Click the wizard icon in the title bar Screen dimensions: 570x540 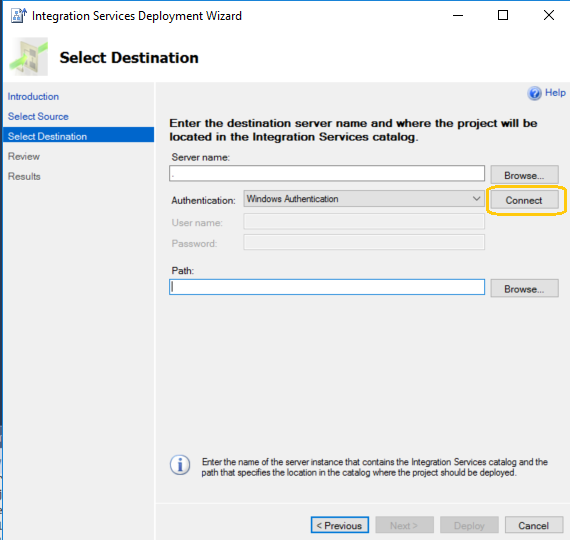pos(19,16)
